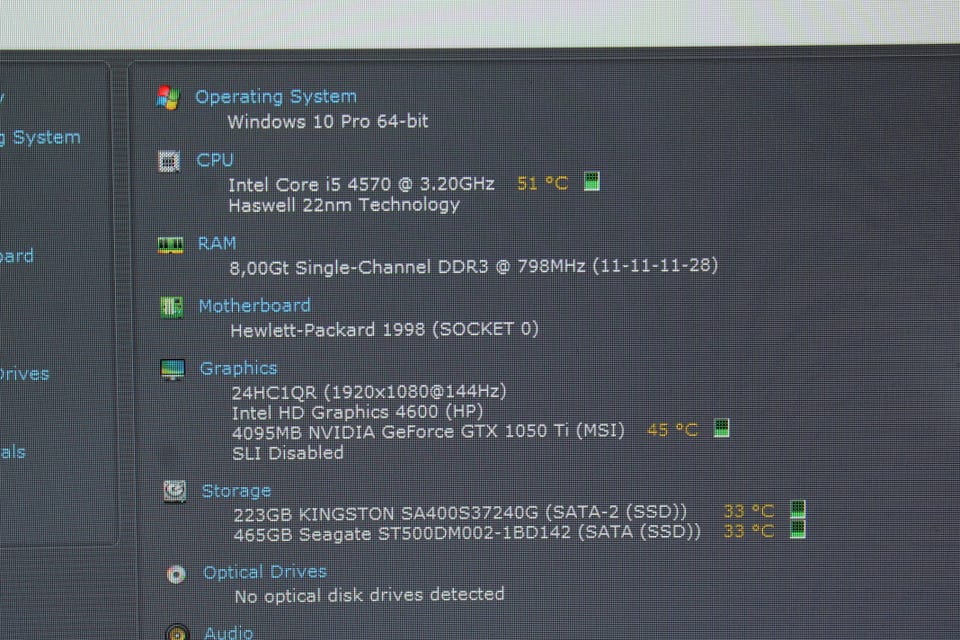The image size is (960, 640).
Task: Click the Storage hard drive icon
Action: point(174,491)
